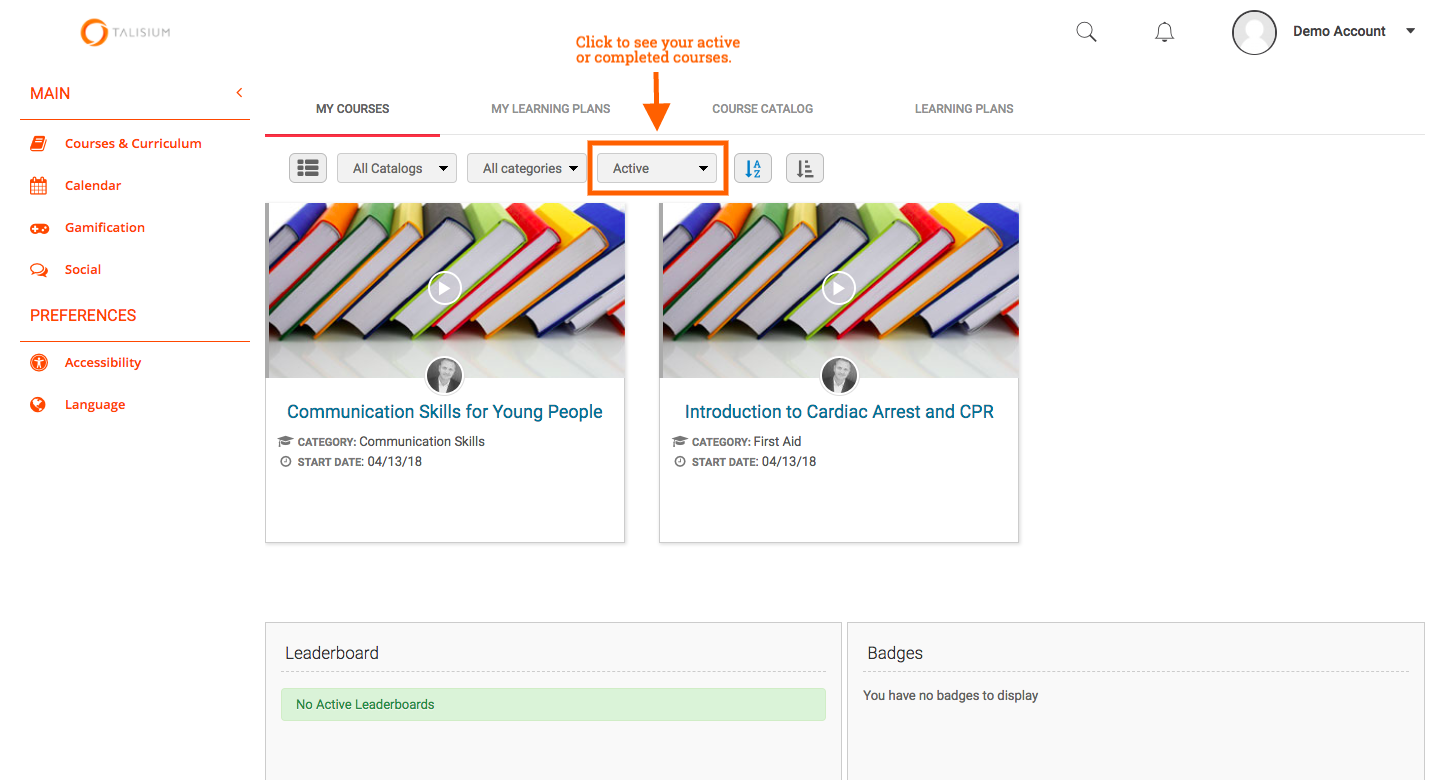This screenshot has height=780, width=1440.
Task: Click the graduation cap icon on Communication card
Action: coord(285,441)
